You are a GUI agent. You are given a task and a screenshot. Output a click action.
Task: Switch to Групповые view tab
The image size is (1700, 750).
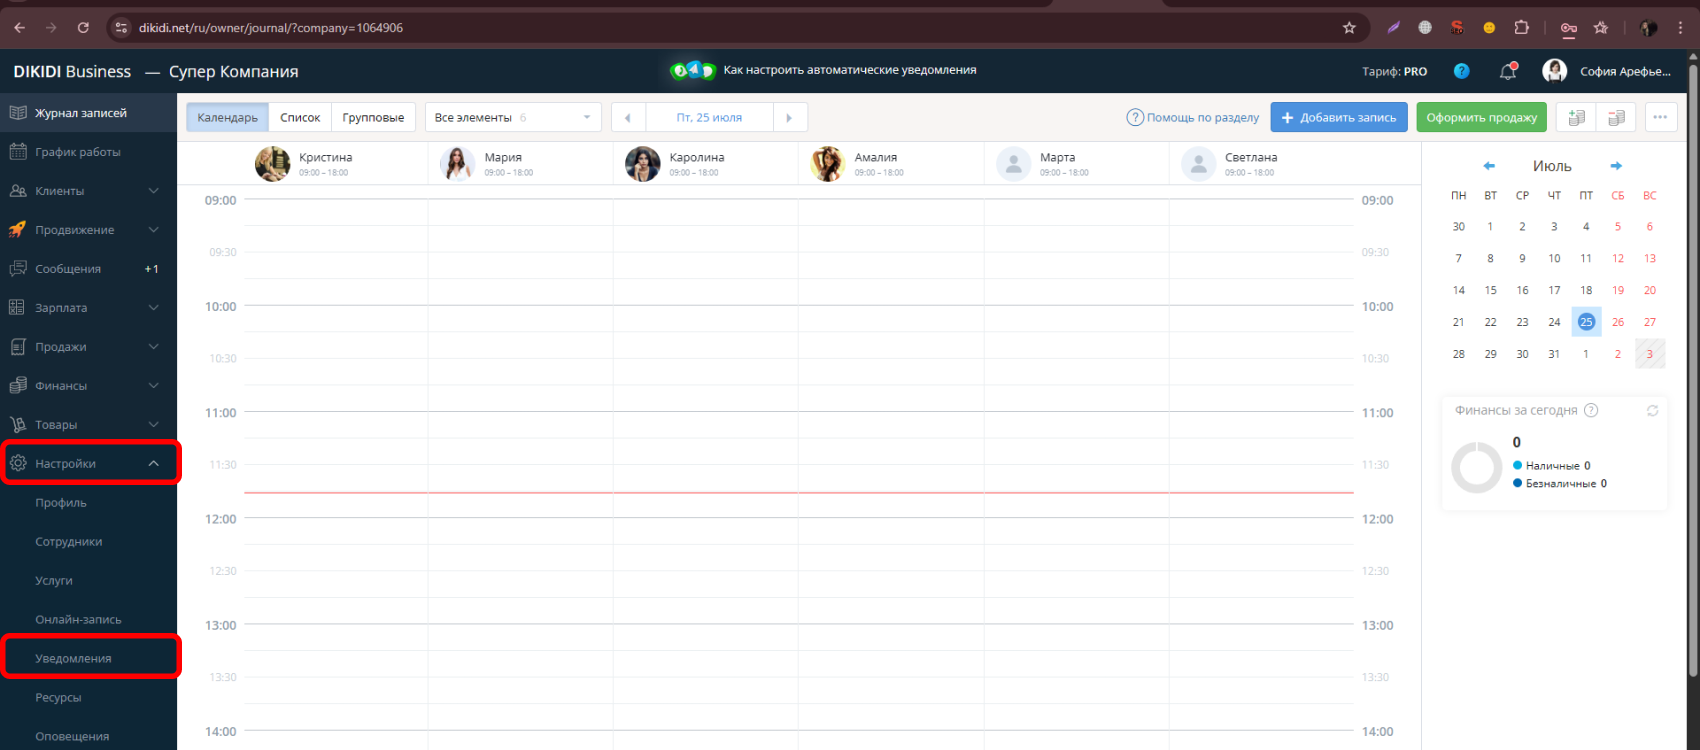coord(373,117)
